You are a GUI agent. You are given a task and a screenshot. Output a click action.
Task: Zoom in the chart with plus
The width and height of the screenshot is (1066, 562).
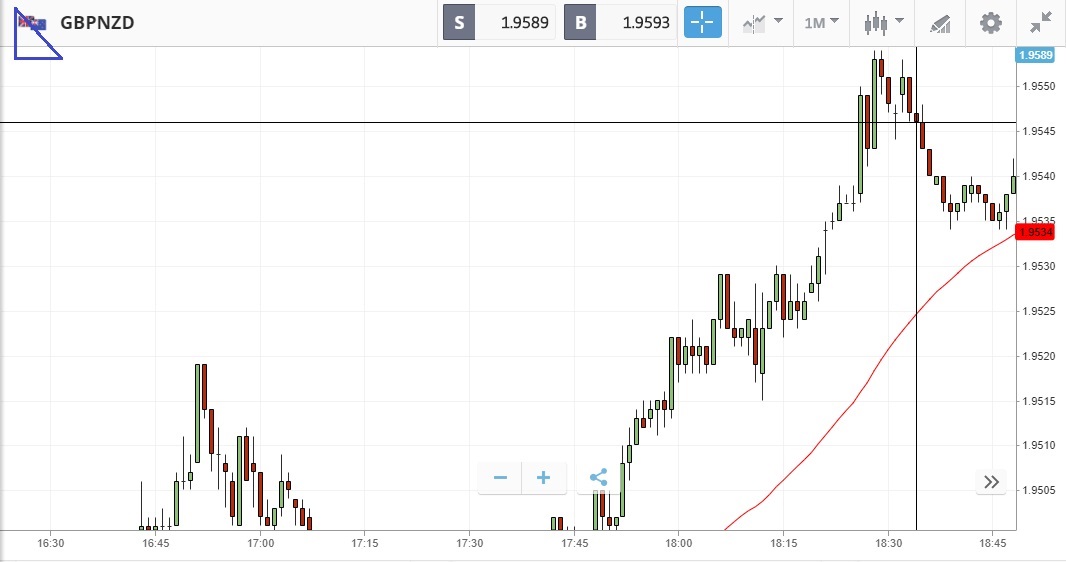[544, 478]
